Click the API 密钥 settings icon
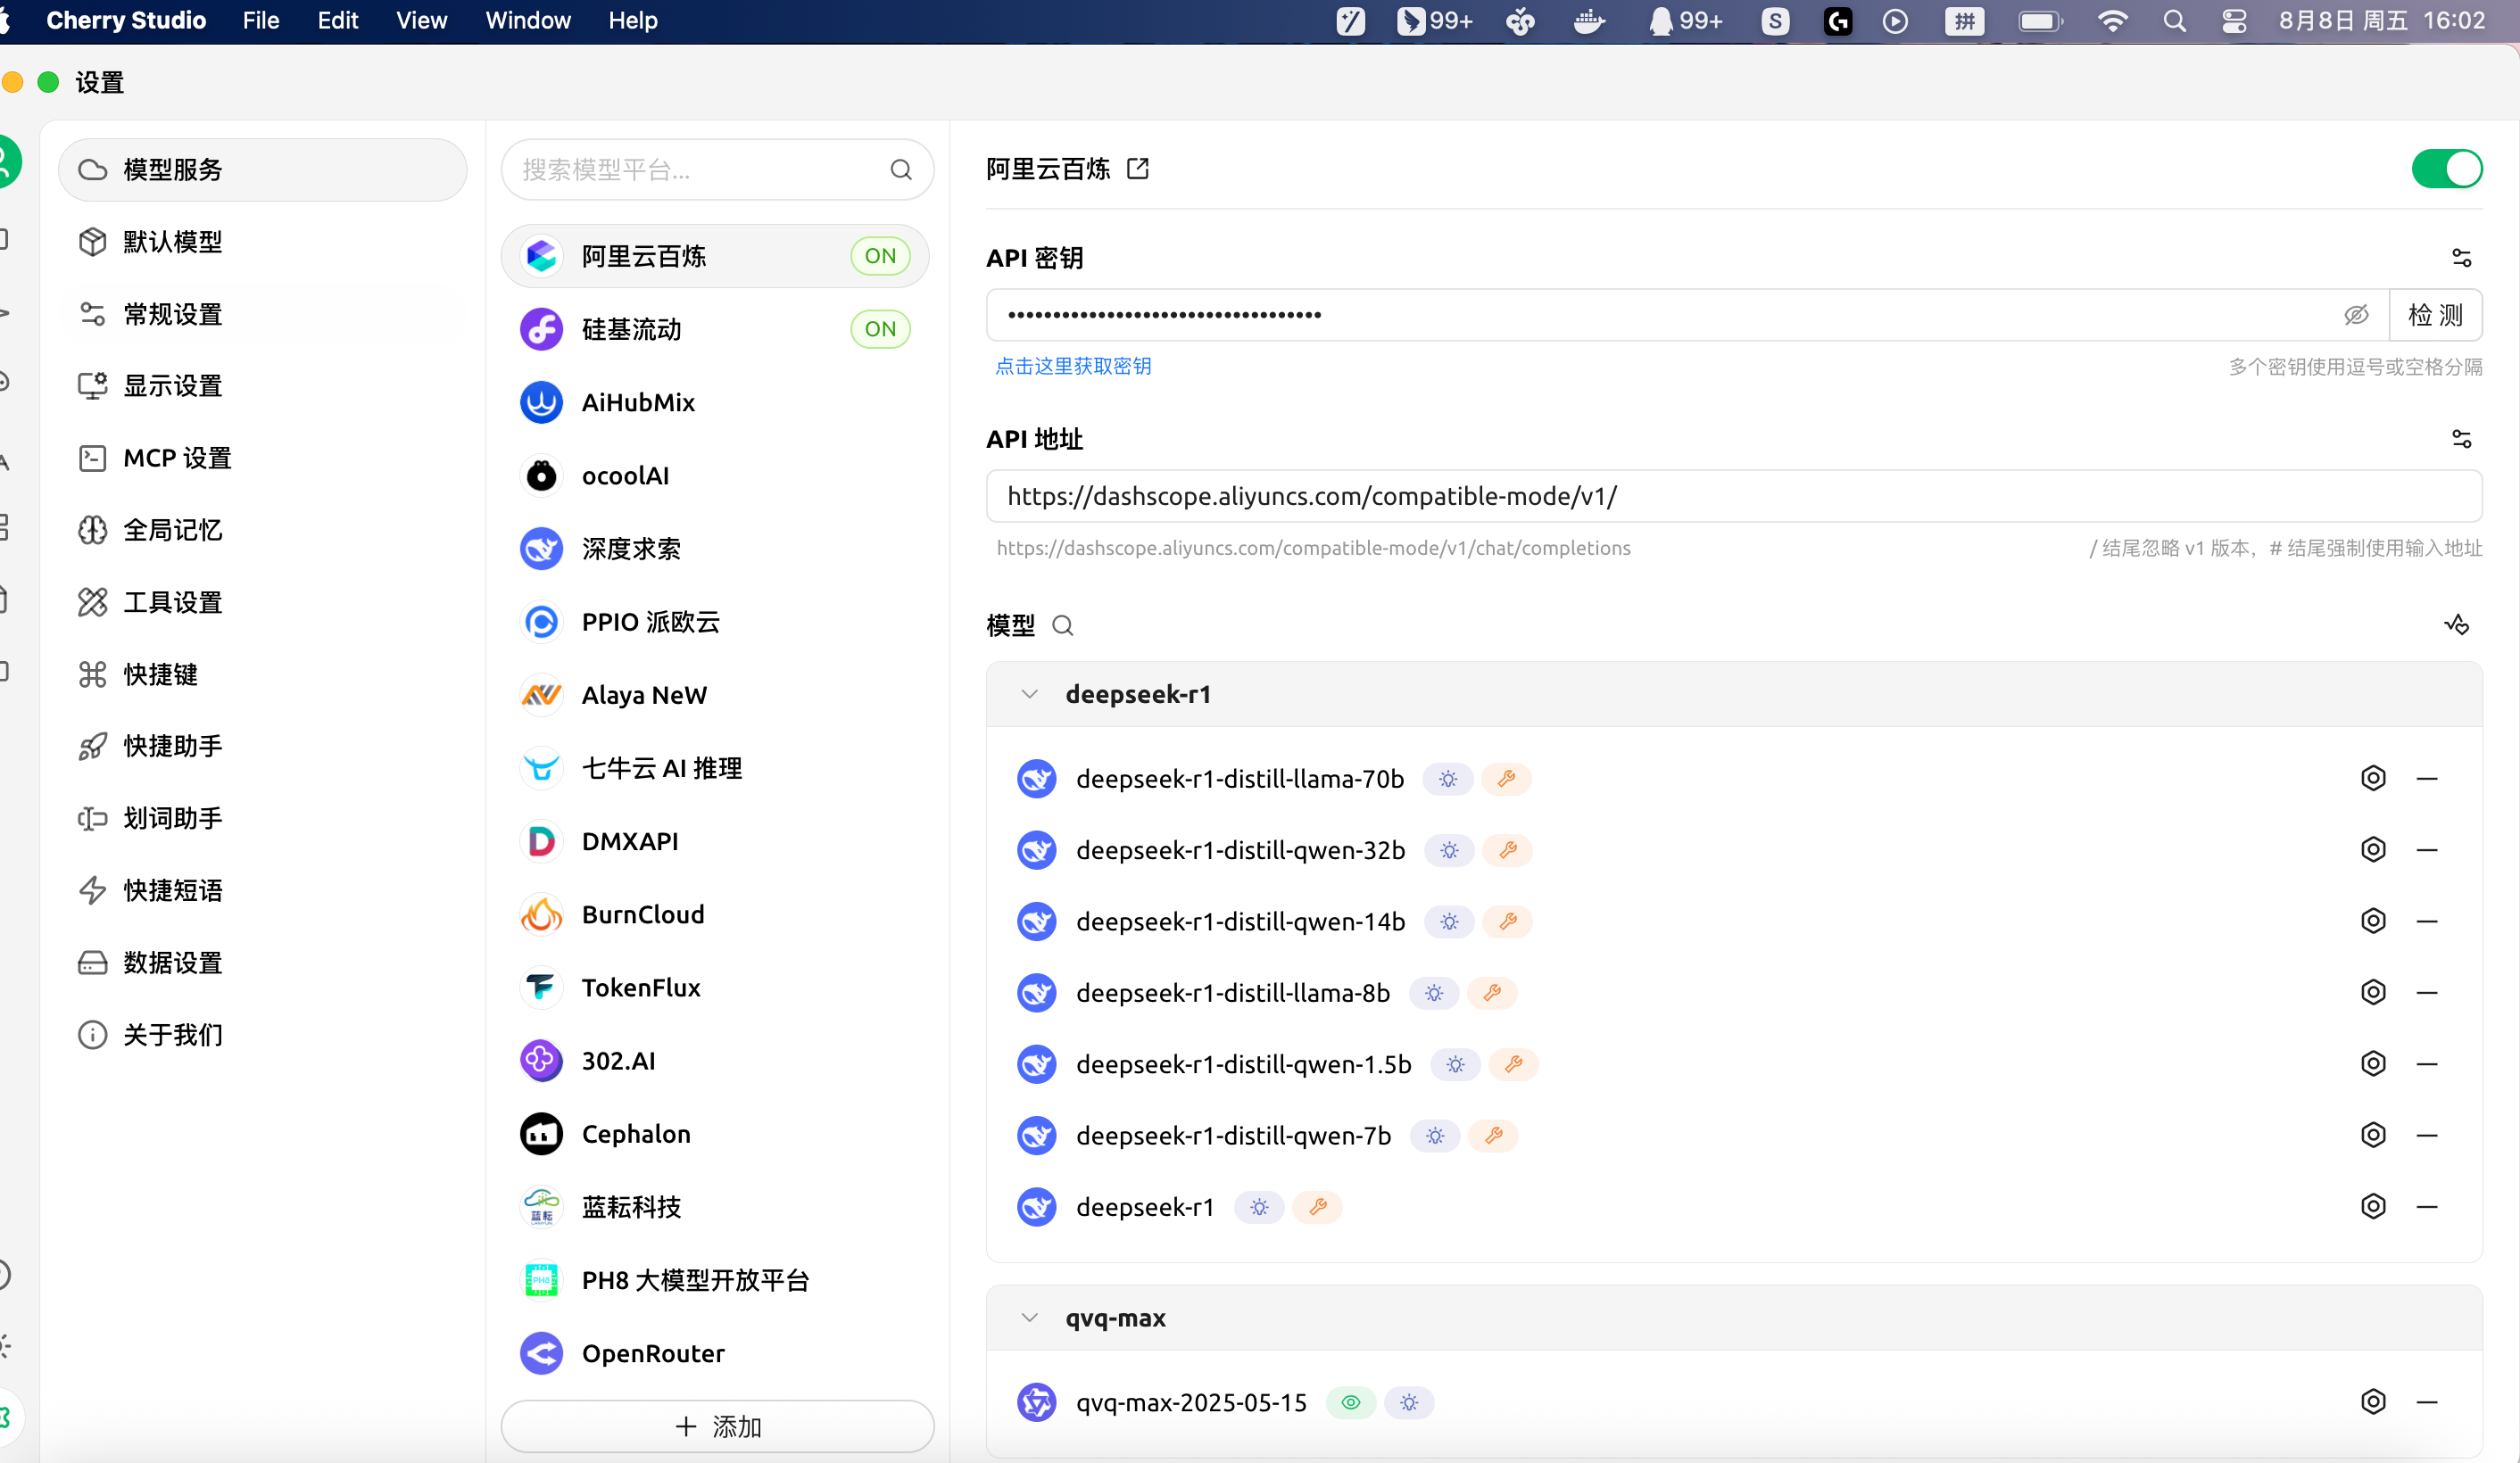This screenshot has width=2520, height=1463. [x=2460, y=258]
